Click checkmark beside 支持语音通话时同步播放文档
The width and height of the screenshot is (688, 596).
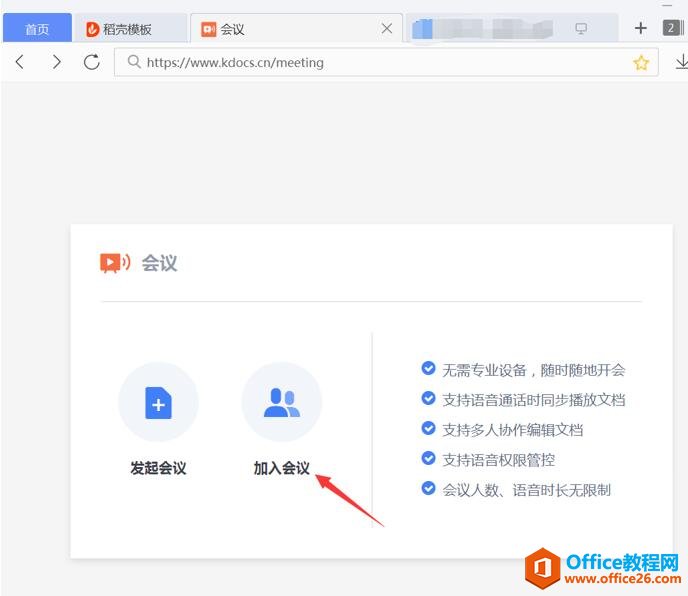(x=428, y=398)
